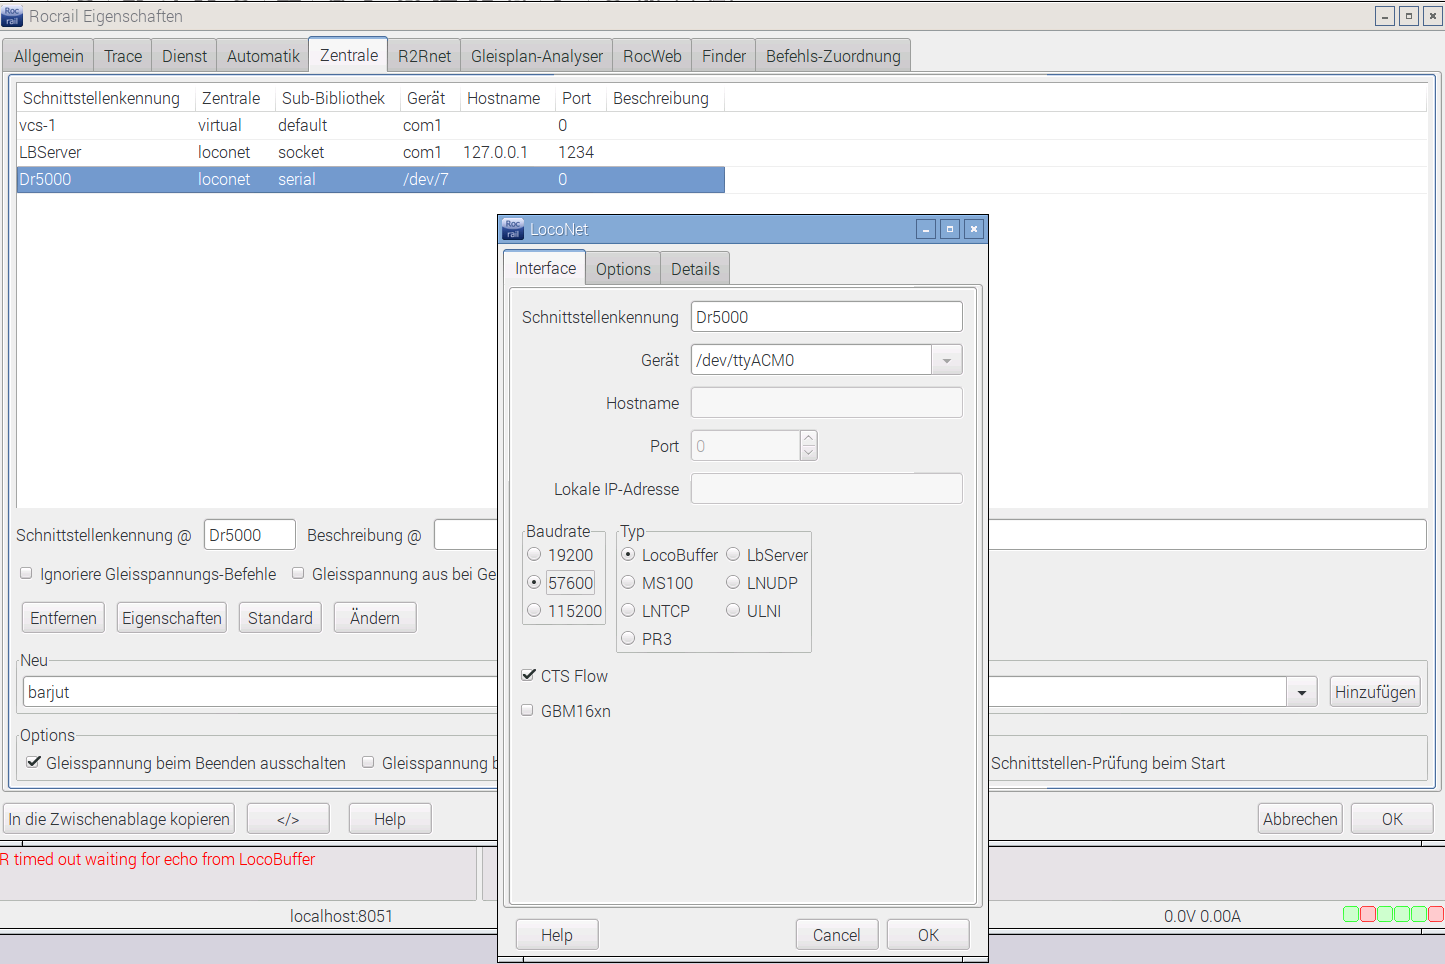Choose the 115200 baudrate
The height and width of the screenshot is (964, 1445).
tap(534, 610)
